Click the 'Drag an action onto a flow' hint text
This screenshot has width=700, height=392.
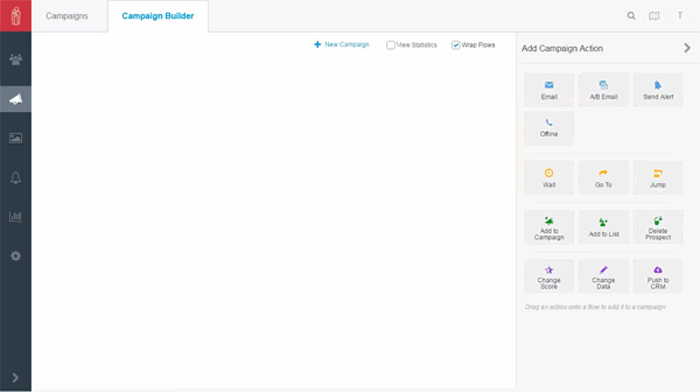click(x=595, y=307)
